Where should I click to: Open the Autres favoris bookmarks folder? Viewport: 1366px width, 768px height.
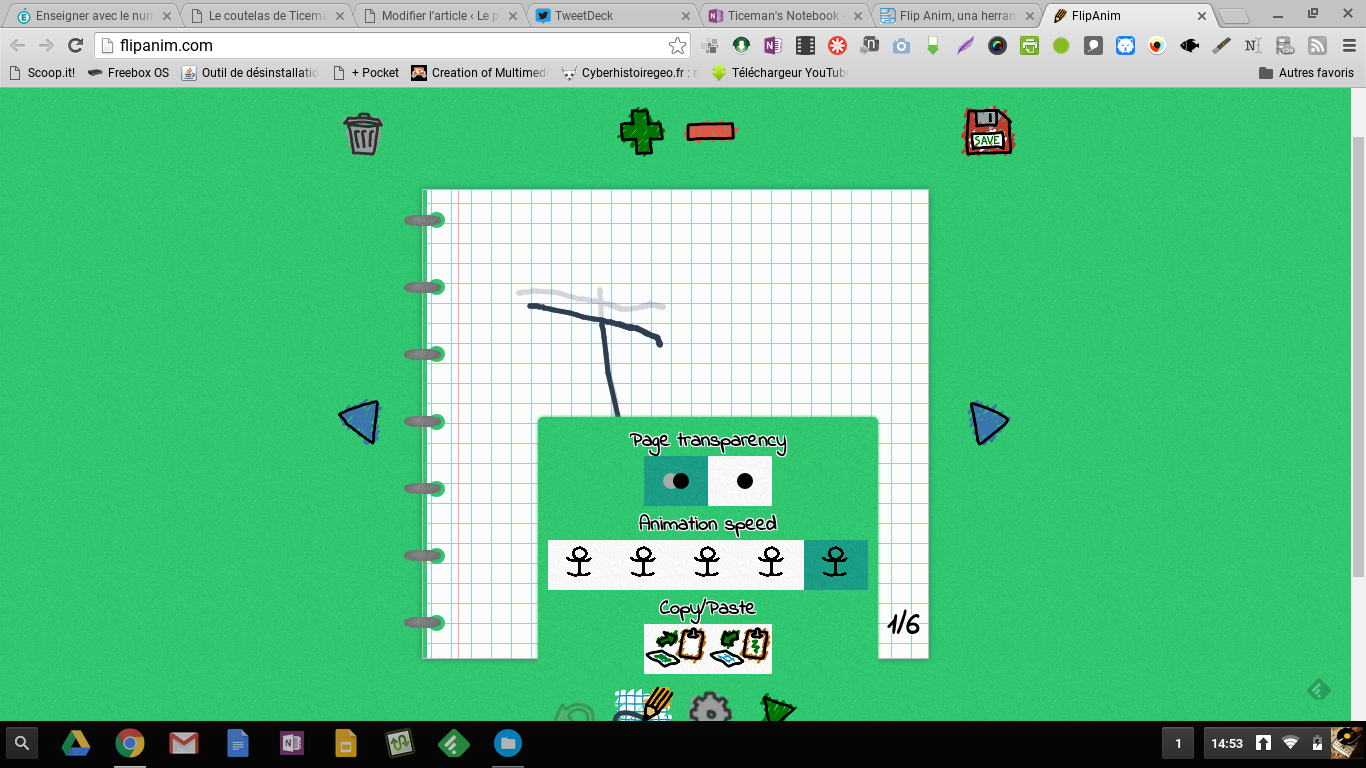pyautogui.click(x=1306, y=73)
